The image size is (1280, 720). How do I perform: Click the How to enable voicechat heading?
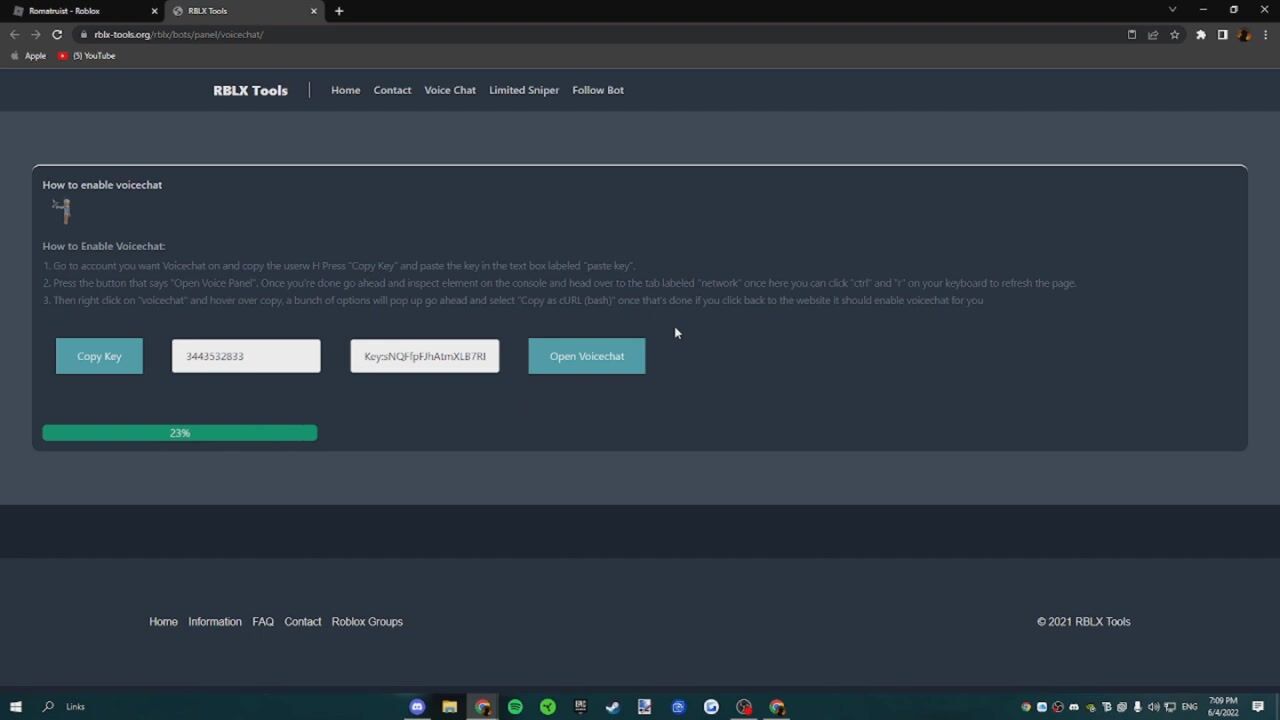[102, 185]
